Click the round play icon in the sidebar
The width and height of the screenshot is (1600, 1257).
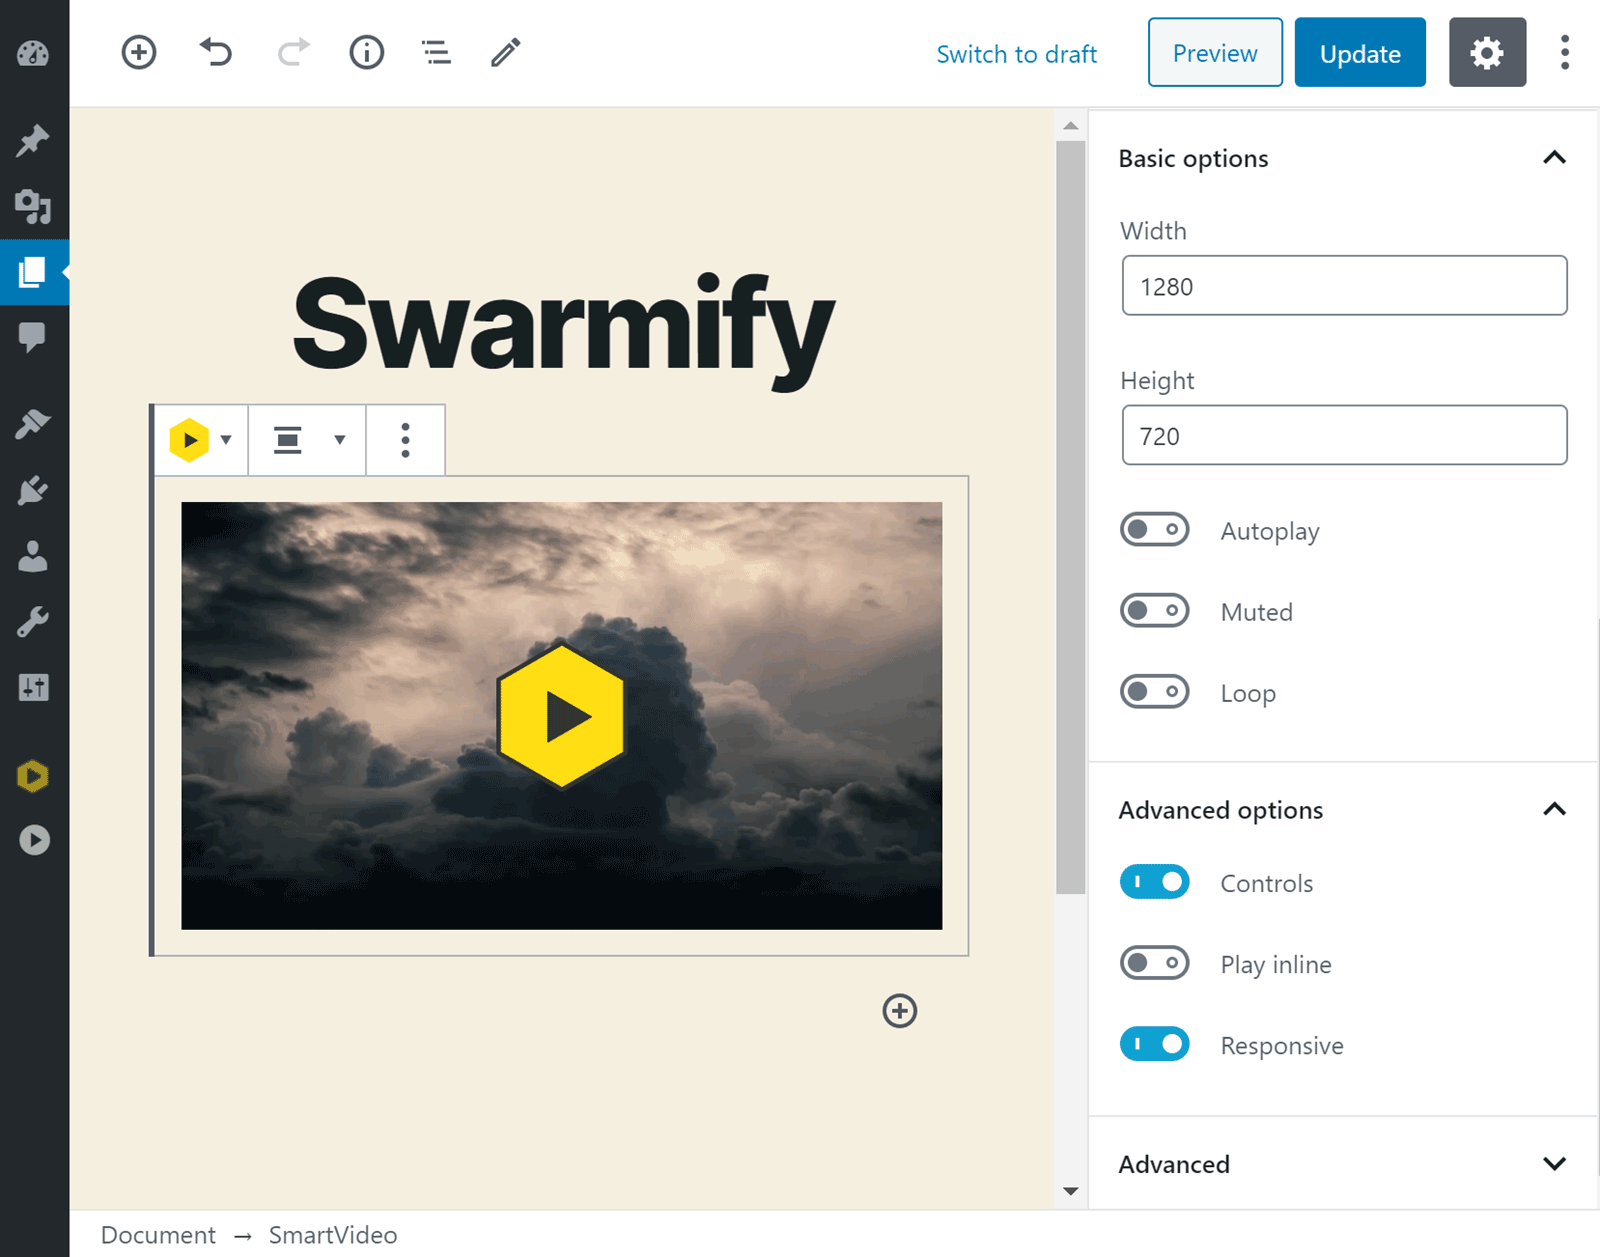(x=34, y=840)
